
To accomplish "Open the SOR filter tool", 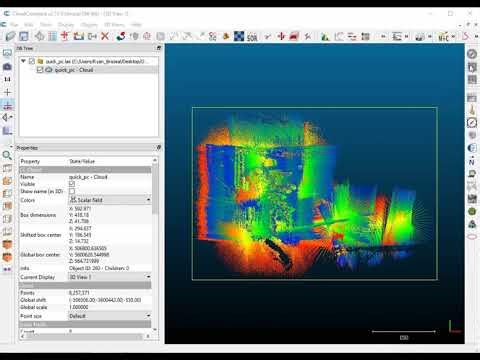I will (x=252, y=37).
